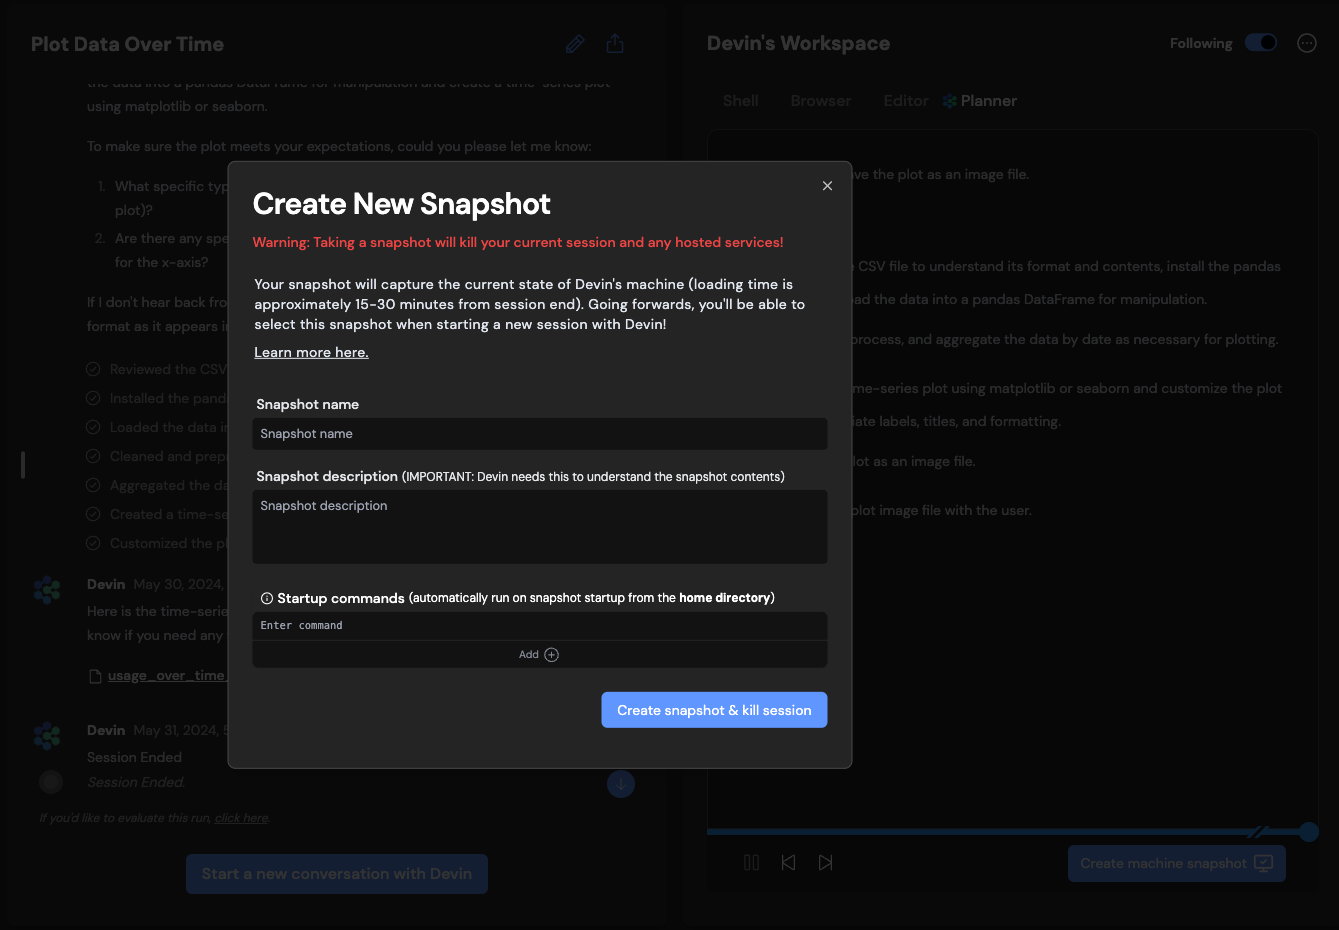This screenshot has height=930, width=1339.
Task: Focus the Enter command startup field
Action: (540, 626)
